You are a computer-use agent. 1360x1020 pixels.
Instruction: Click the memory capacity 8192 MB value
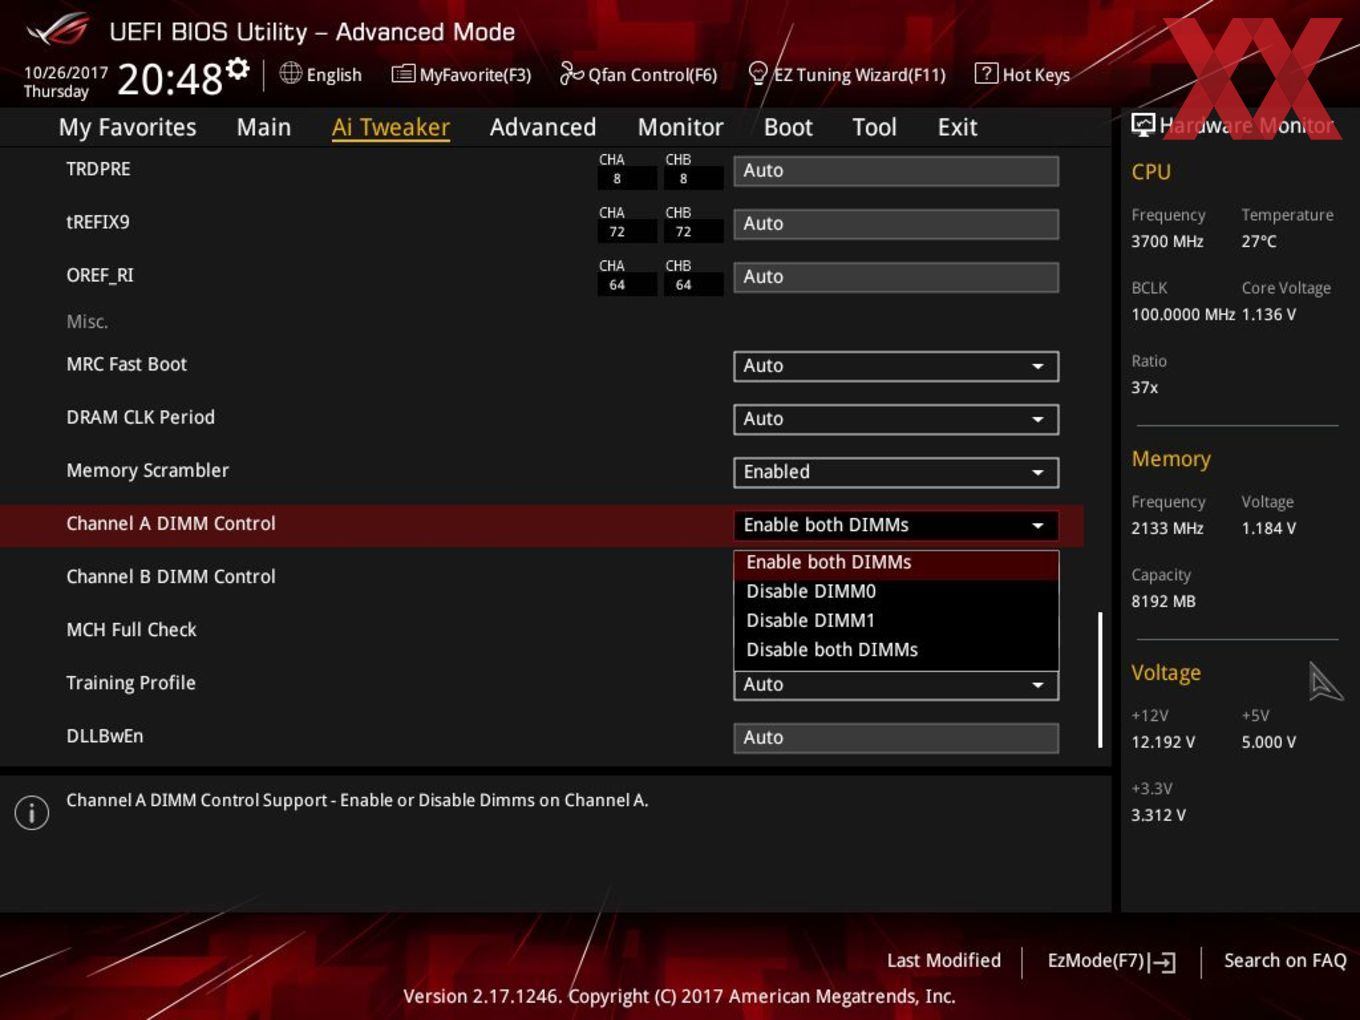tap(1163, 602)
